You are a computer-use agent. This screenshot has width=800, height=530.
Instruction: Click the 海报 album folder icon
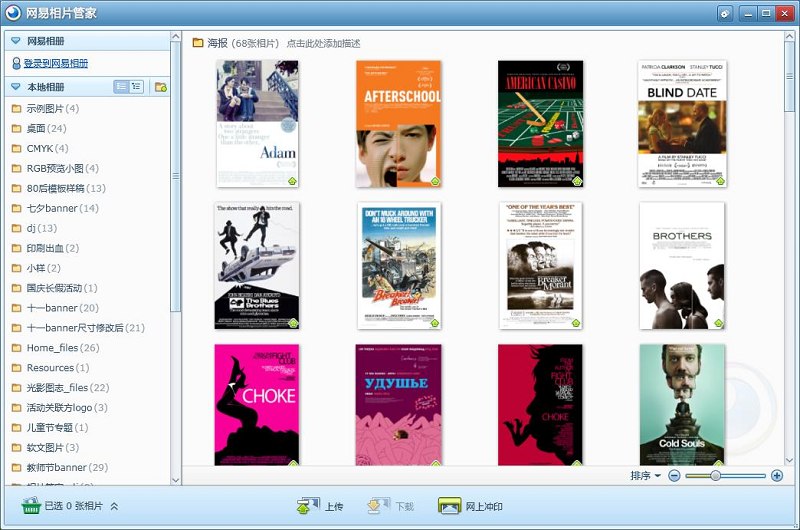click(x=198, y=42)
